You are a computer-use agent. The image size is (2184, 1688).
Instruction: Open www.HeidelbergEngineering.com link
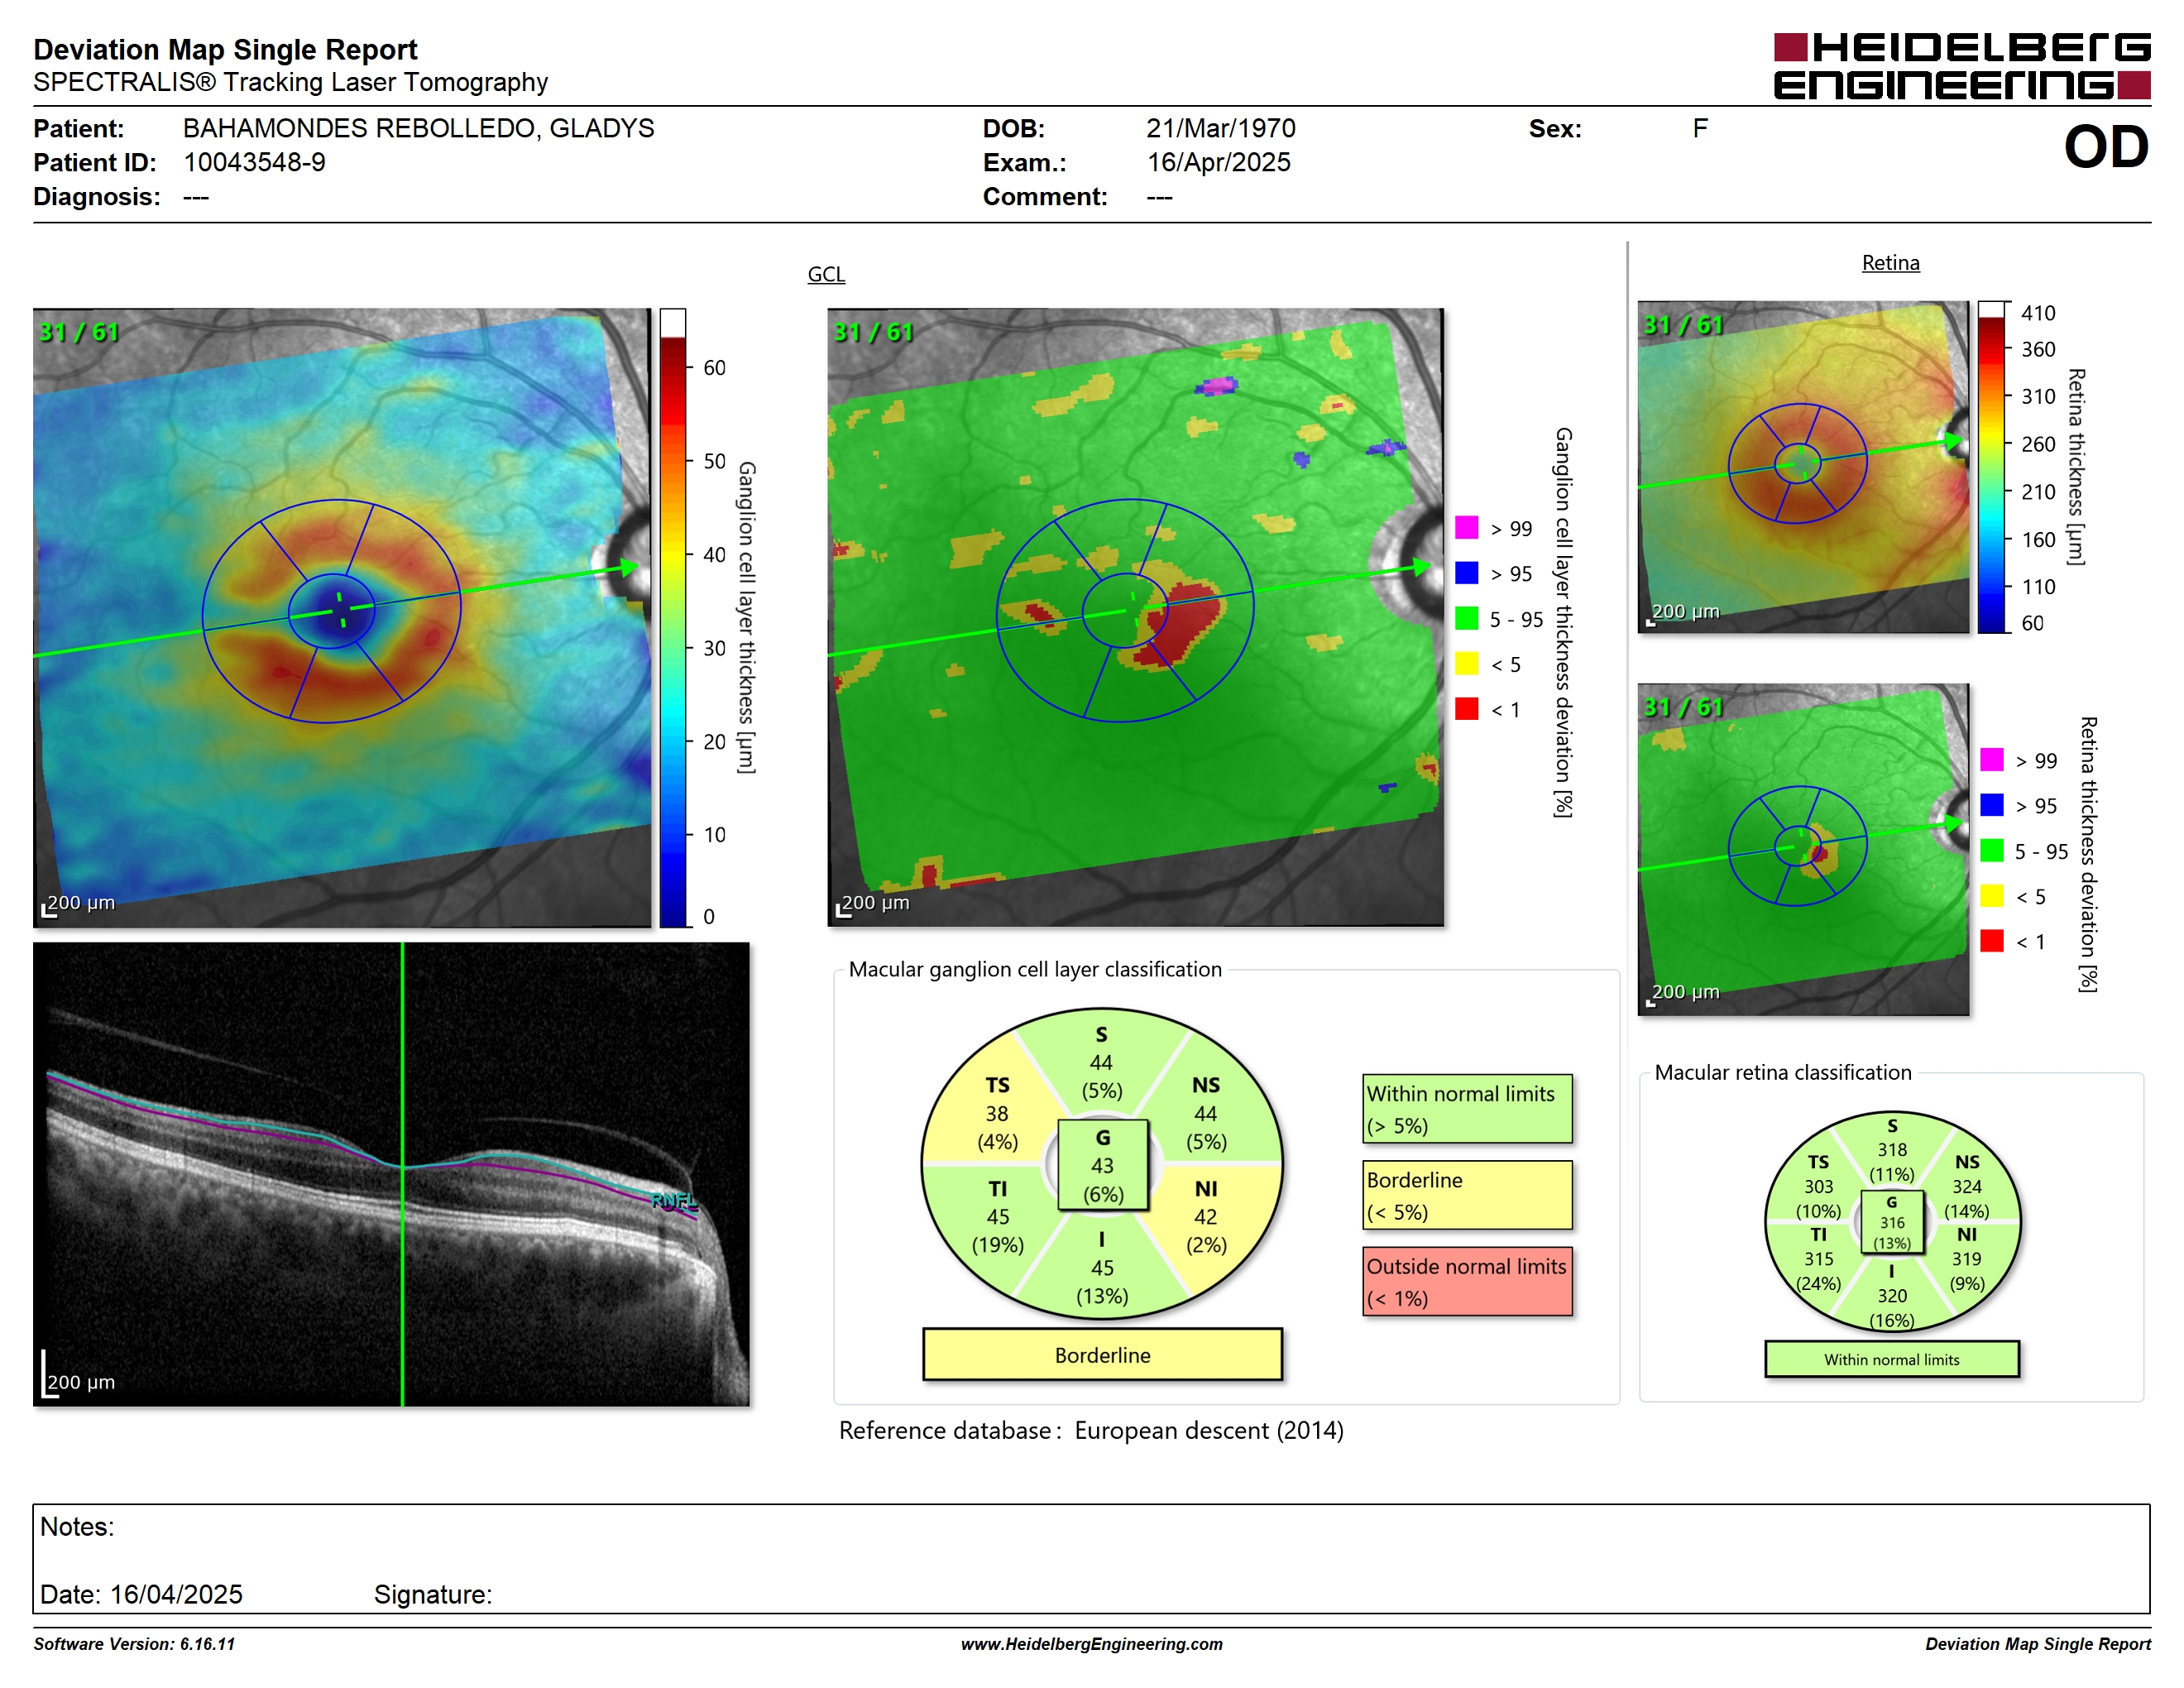tap(1091, 1644)
